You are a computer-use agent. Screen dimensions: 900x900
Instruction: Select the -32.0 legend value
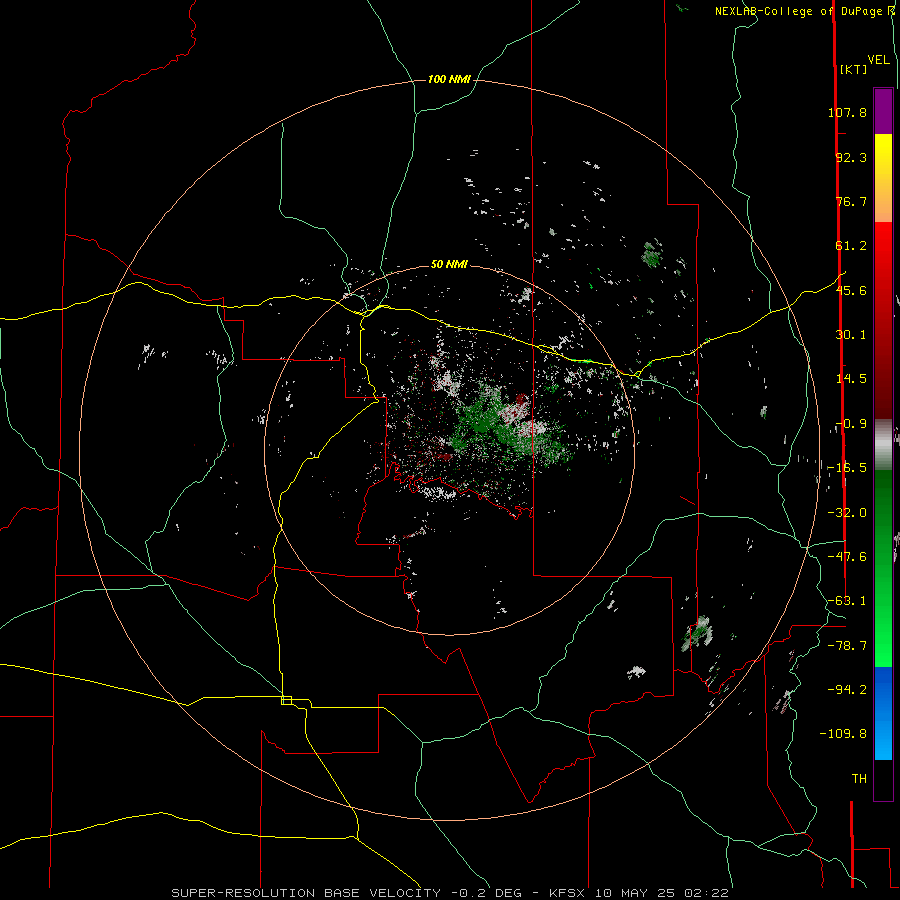tap(847, 513)
